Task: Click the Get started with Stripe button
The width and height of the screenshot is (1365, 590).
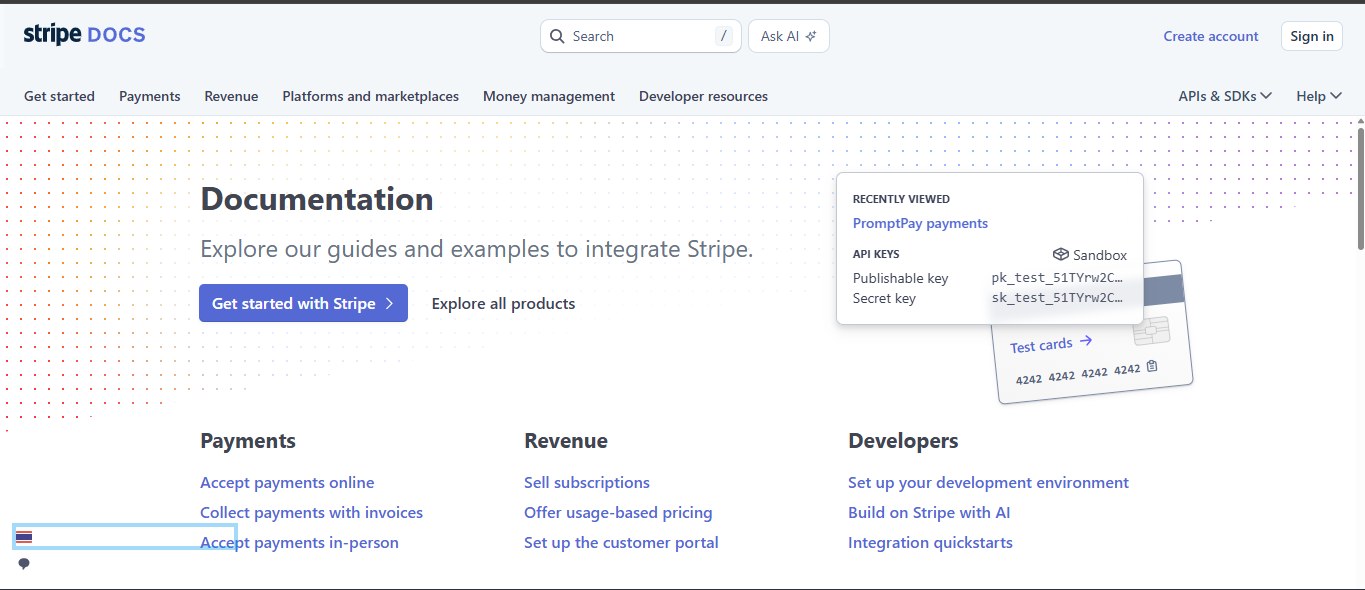Action: pos(303,303)
